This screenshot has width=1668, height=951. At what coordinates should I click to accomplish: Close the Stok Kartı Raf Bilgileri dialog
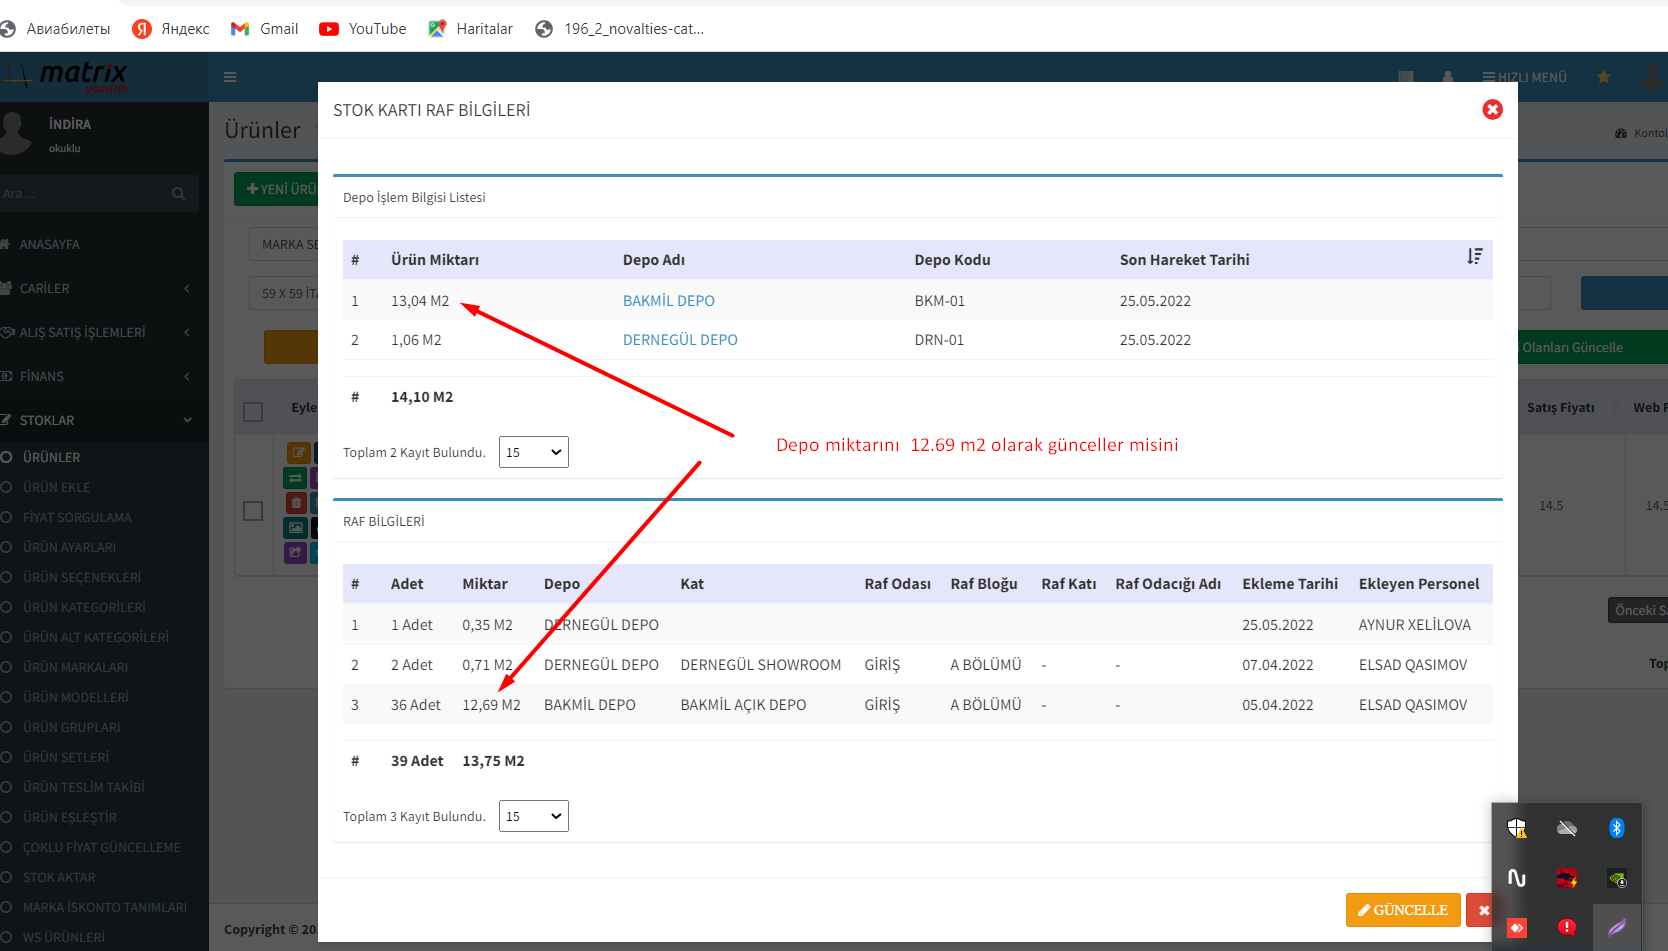[x=1492, y=110]
